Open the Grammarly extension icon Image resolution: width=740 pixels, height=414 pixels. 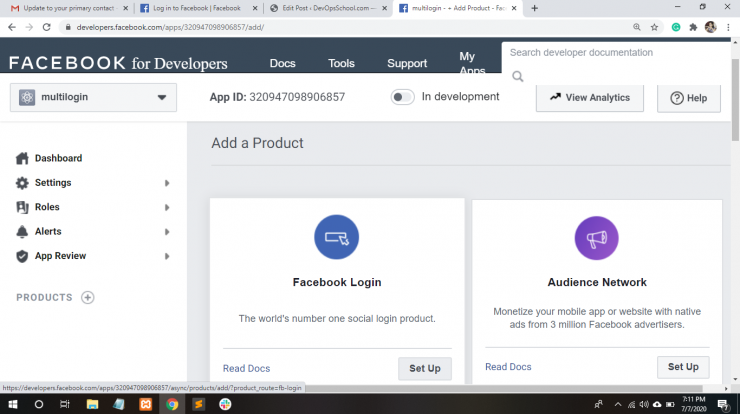(x=676, y=27)
